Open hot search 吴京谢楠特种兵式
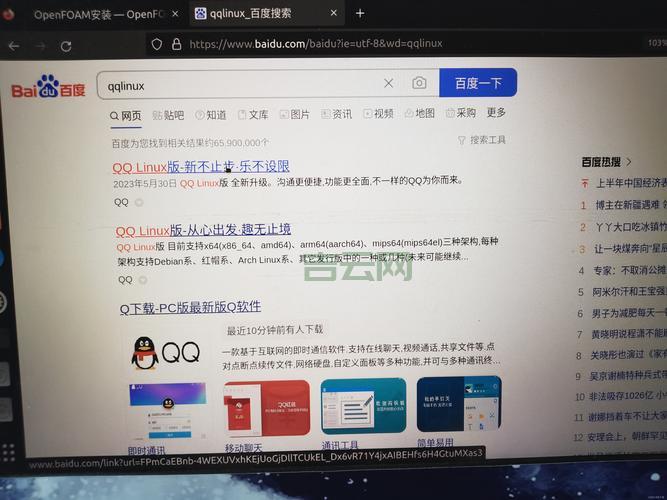Image resolution: width=667 pixels, height=500 pixels. tap(627, 376)
